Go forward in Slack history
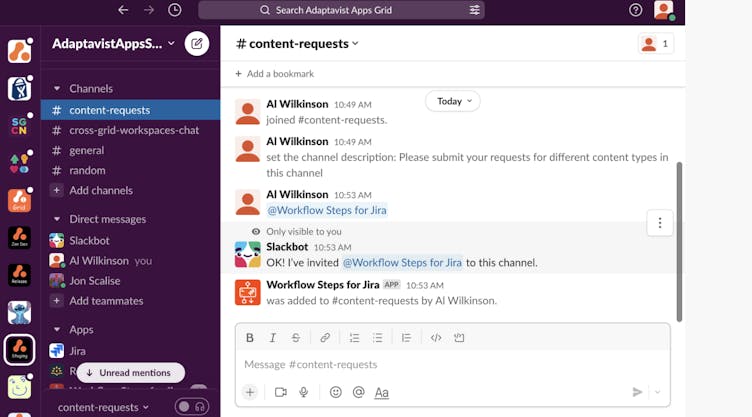The image size is (752, 417). point(149,10)
